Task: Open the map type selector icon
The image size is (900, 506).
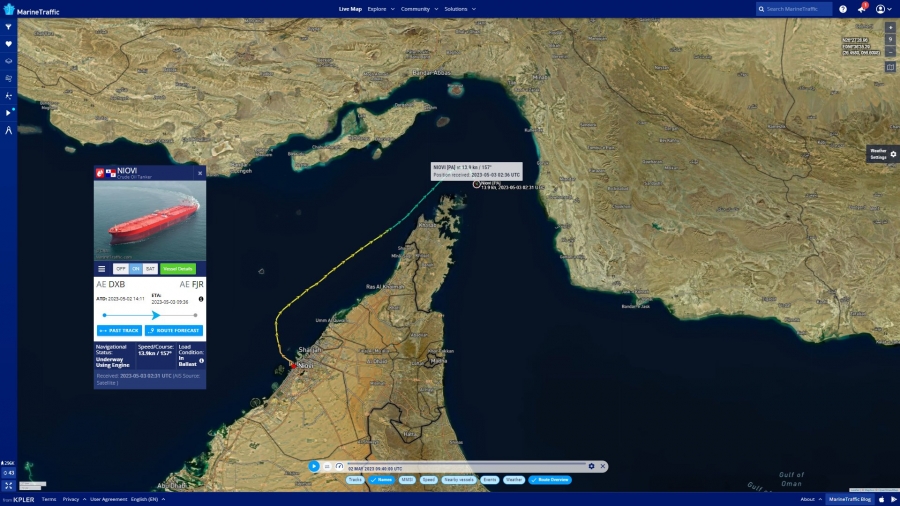Action: 890,67
